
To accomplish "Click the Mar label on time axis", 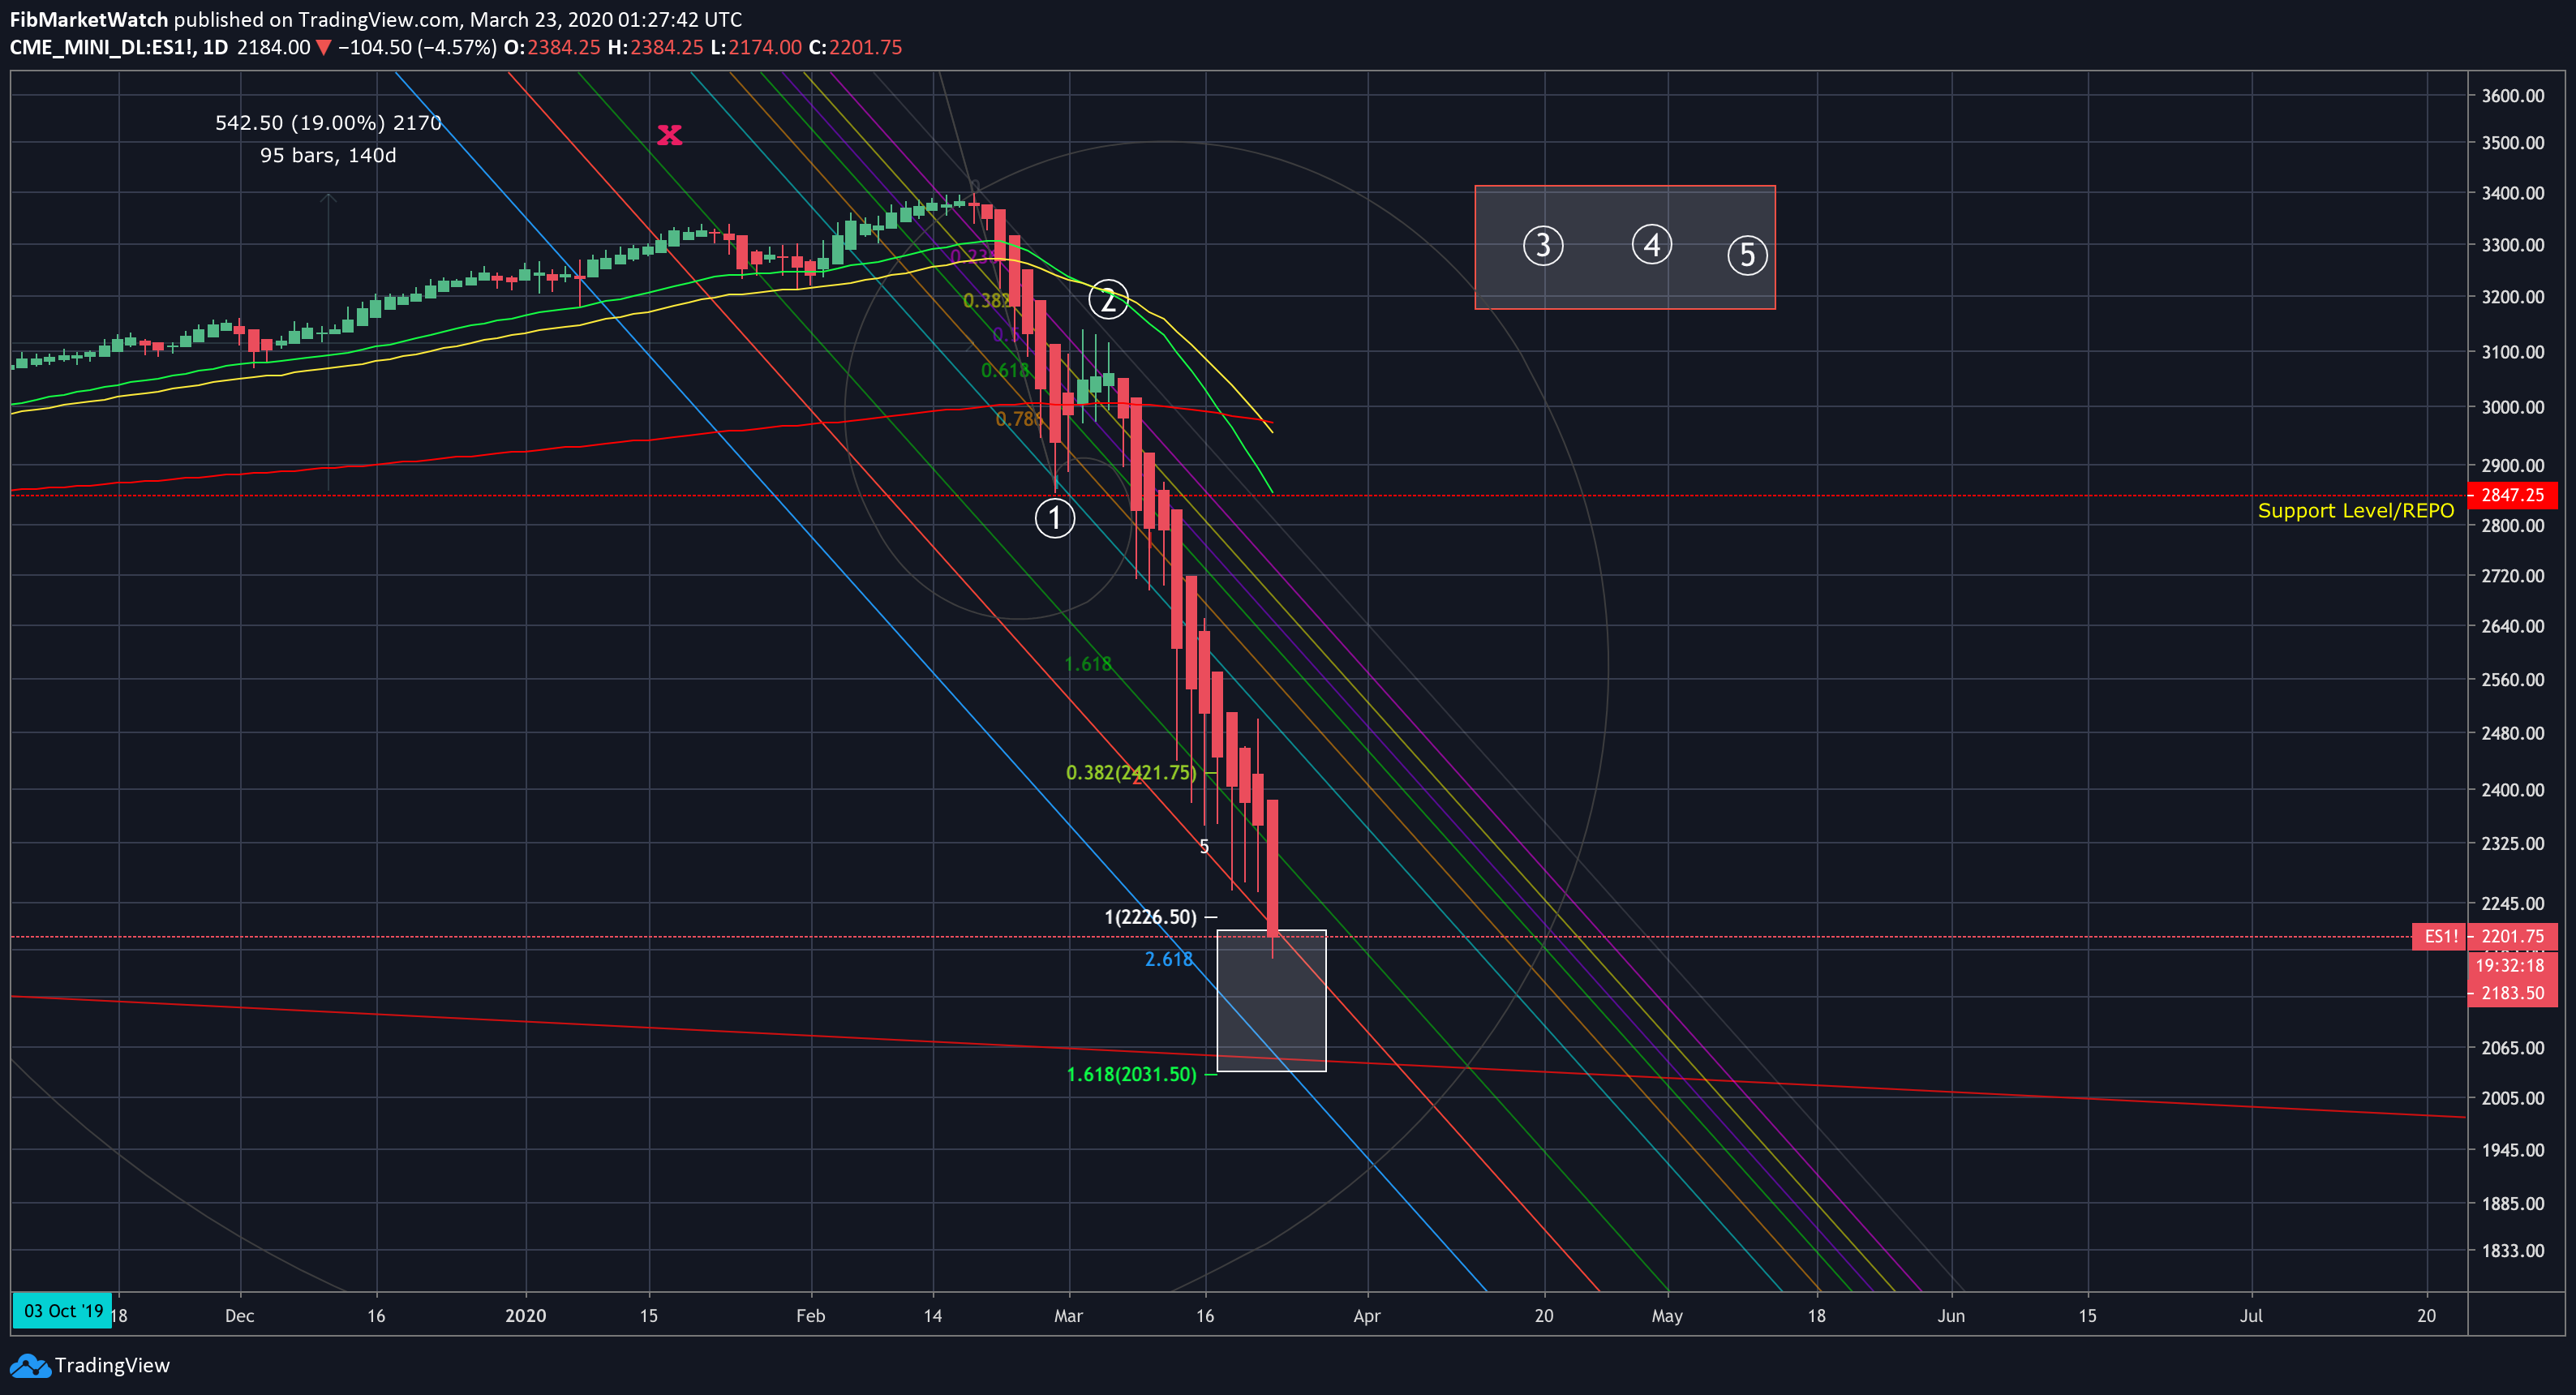I will click(1068, 1315).
